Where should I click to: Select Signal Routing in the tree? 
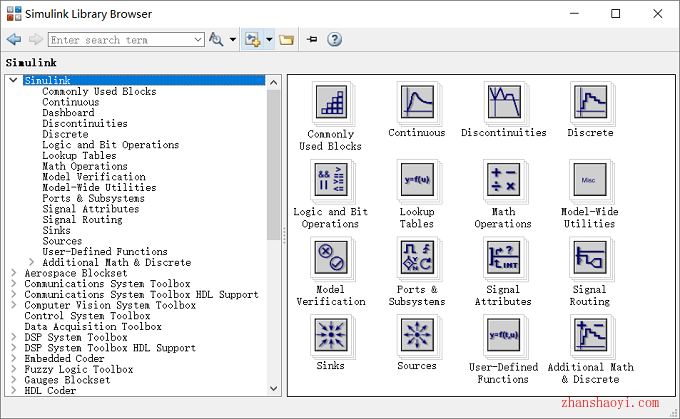click(x=82, y=219)
